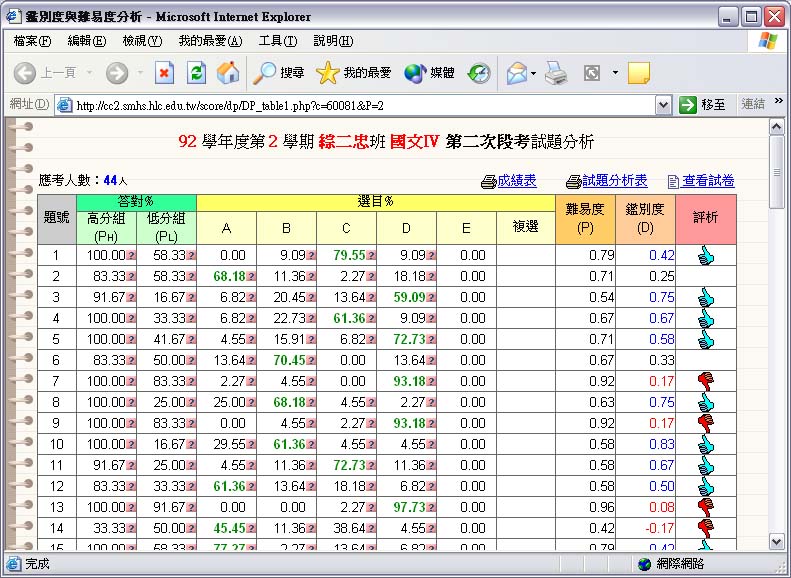Expand the address bar URL dropdown
This screenshot has width=791, height=578.
(663, 105)
